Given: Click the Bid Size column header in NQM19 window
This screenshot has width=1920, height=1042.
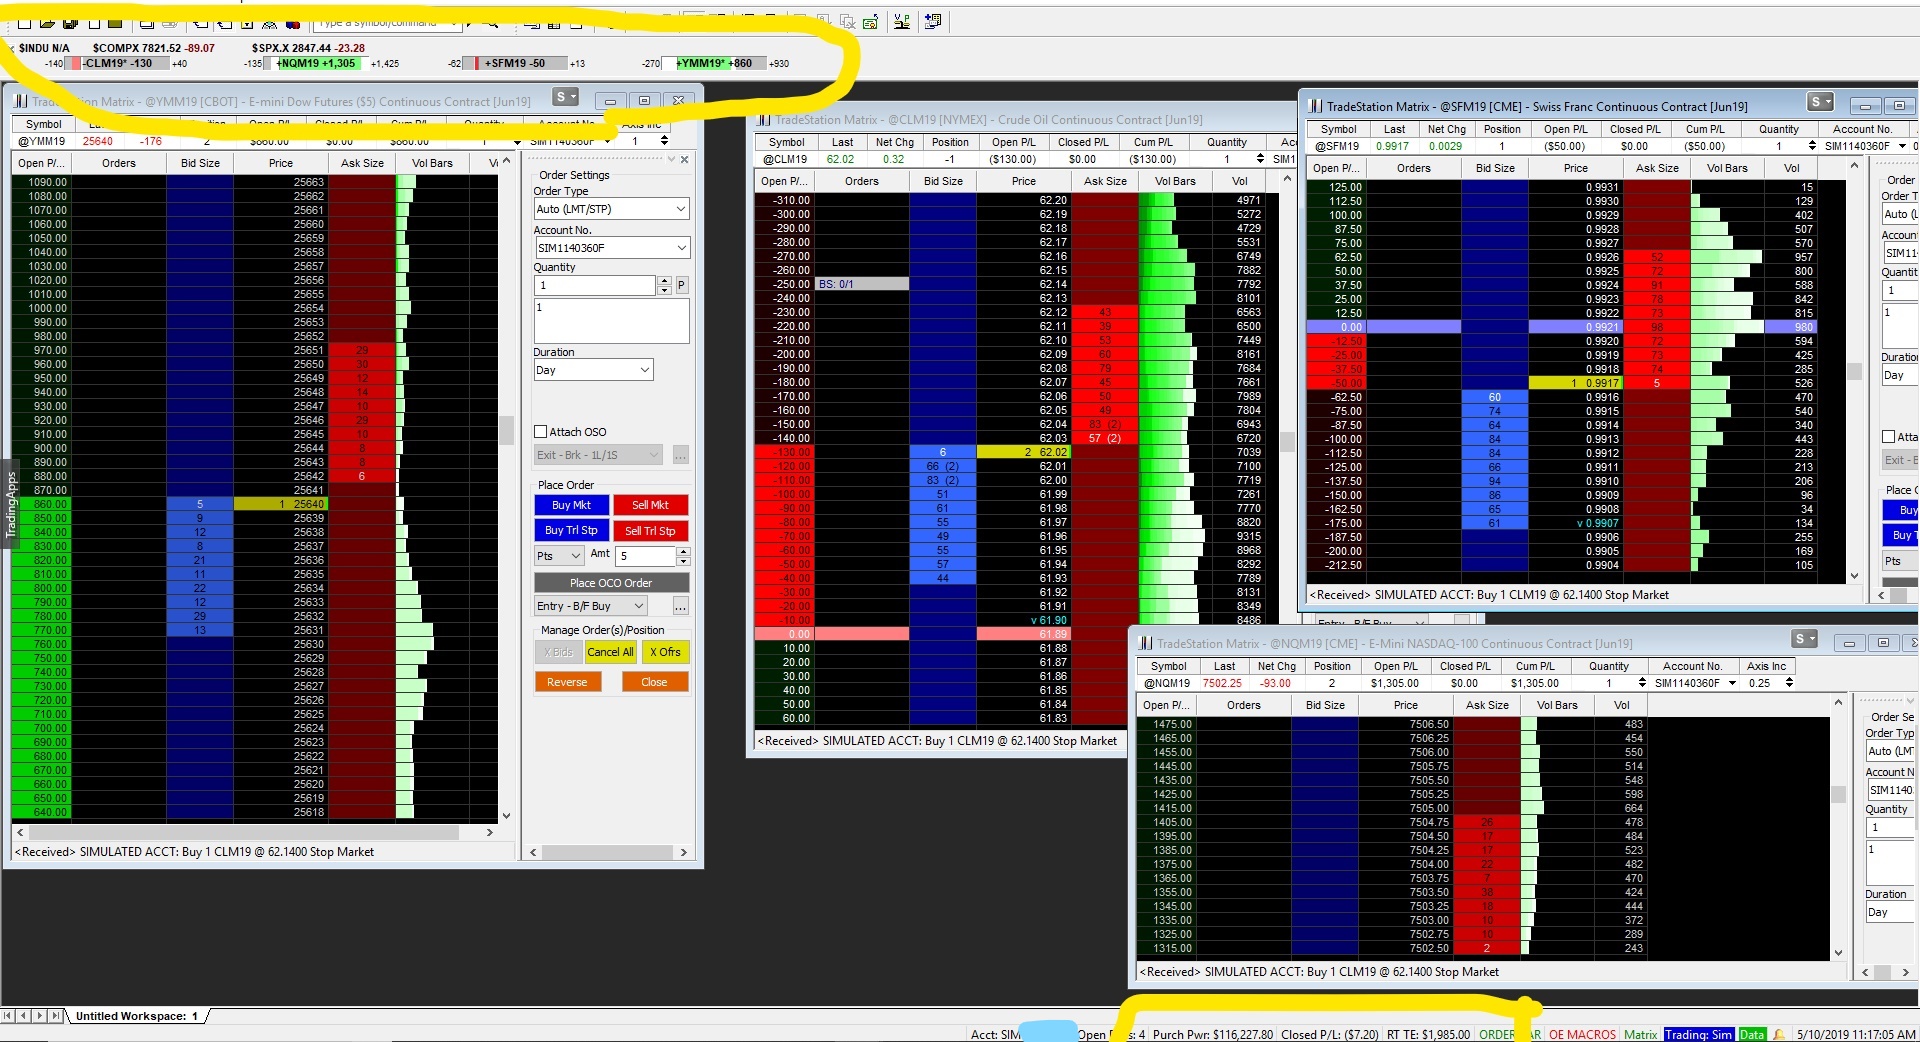Looking at the screenshot, I should click(x=1325, y=705).
